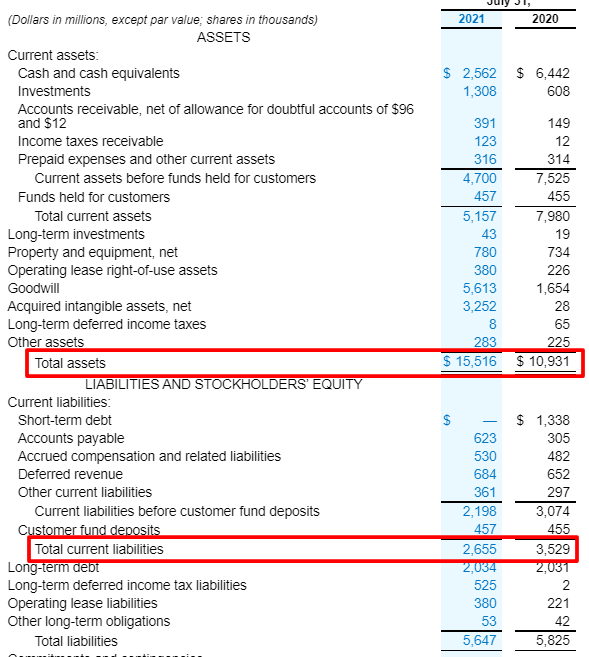Select 2021 deferred revenue value 684
The width and height of the screenshot is (589, 657).
tap(485, 475)
